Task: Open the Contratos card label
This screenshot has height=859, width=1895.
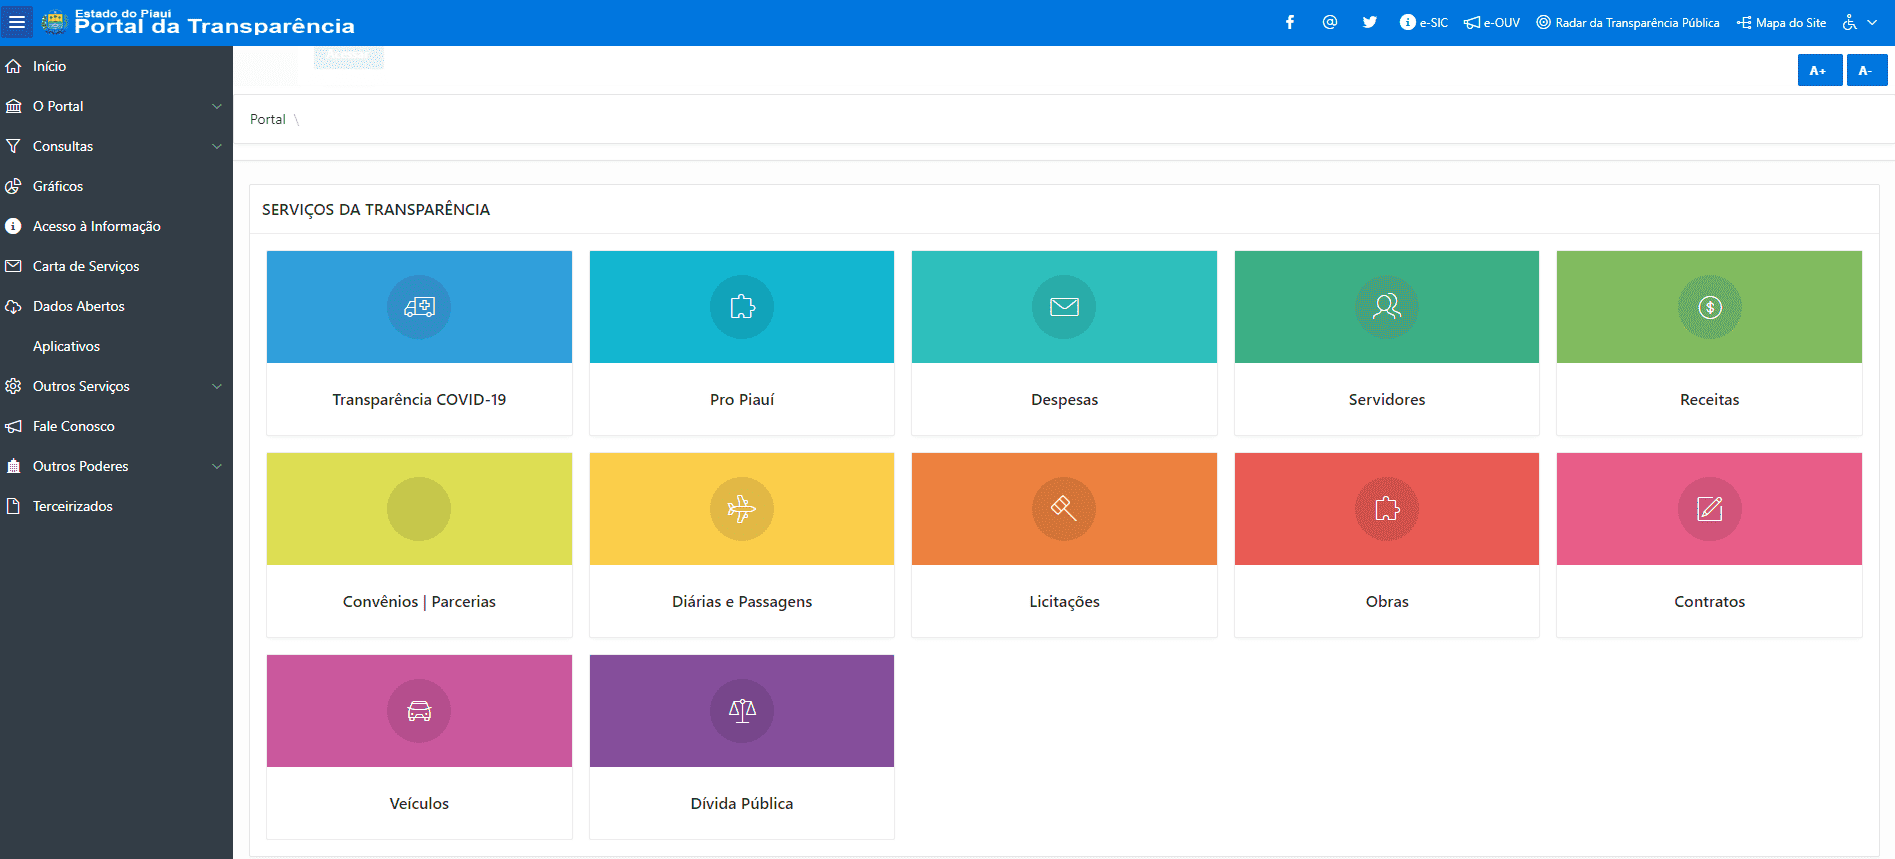Action: pyautogui.click(x=1710, y=601)
